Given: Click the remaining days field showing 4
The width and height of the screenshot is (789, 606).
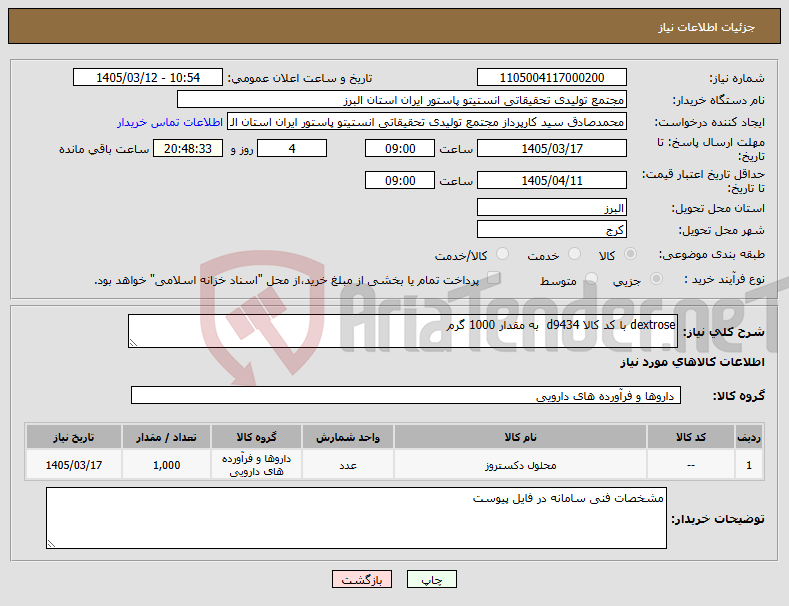Looking at the screenshot, I should coord(292,148).
